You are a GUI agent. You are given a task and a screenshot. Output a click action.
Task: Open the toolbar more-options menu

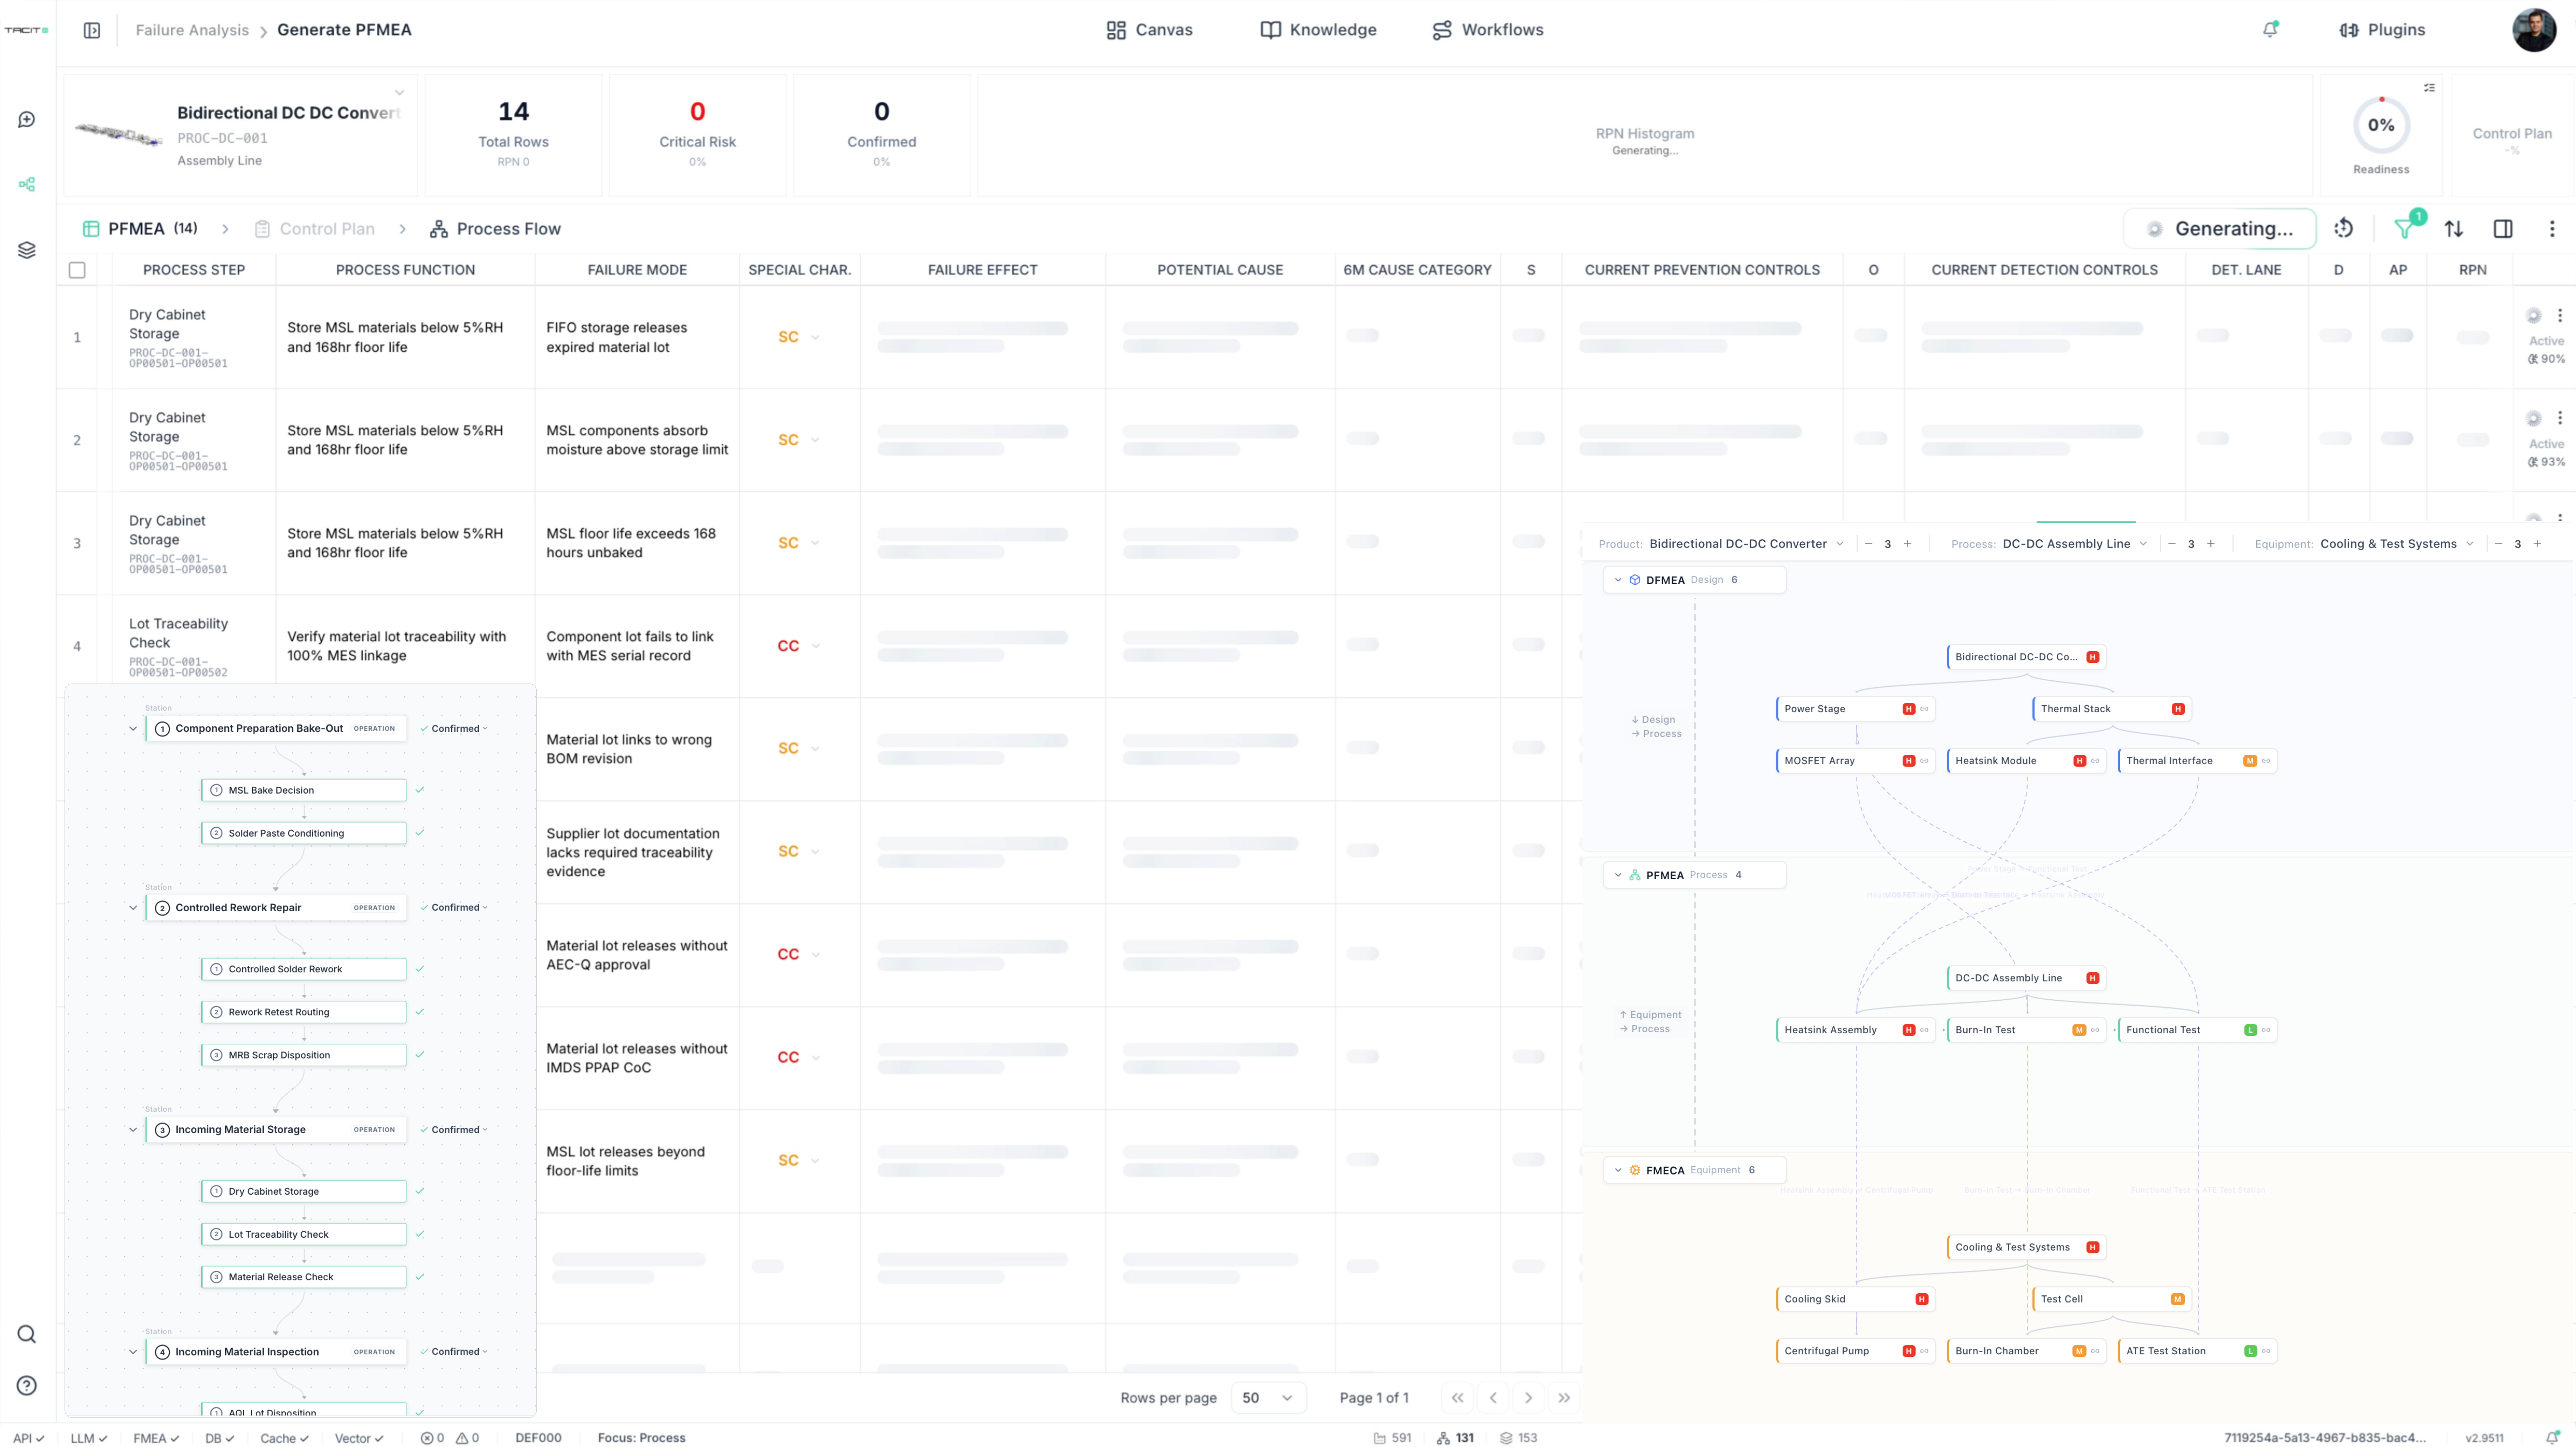click(x=2552, y=229)
